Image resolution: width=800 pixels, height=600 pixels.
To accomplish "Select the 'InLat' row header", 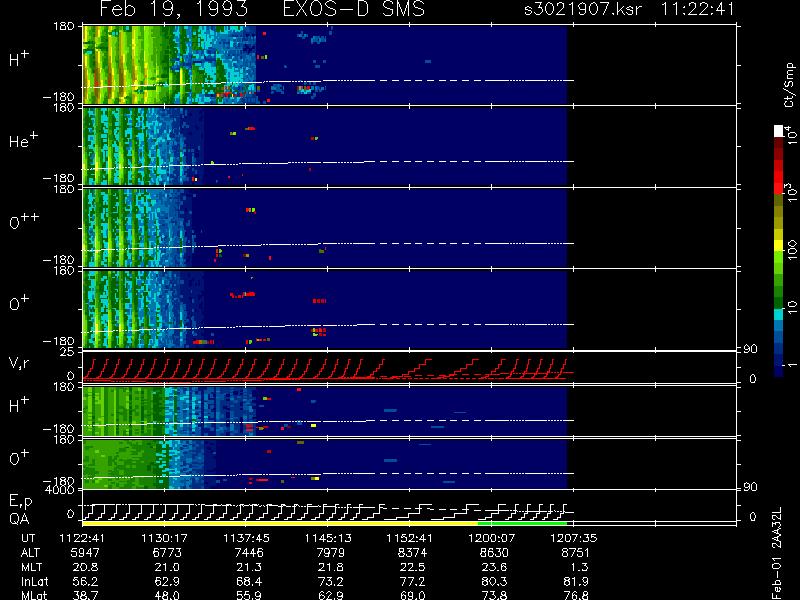I will coord(34,582).
